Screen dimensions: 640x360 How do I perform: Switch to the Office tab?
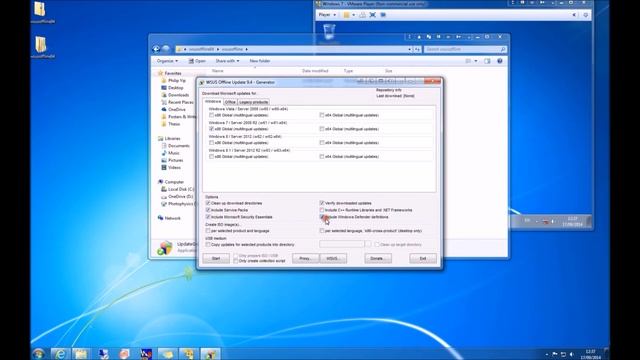pyautogui.click(x=230, y=102)
